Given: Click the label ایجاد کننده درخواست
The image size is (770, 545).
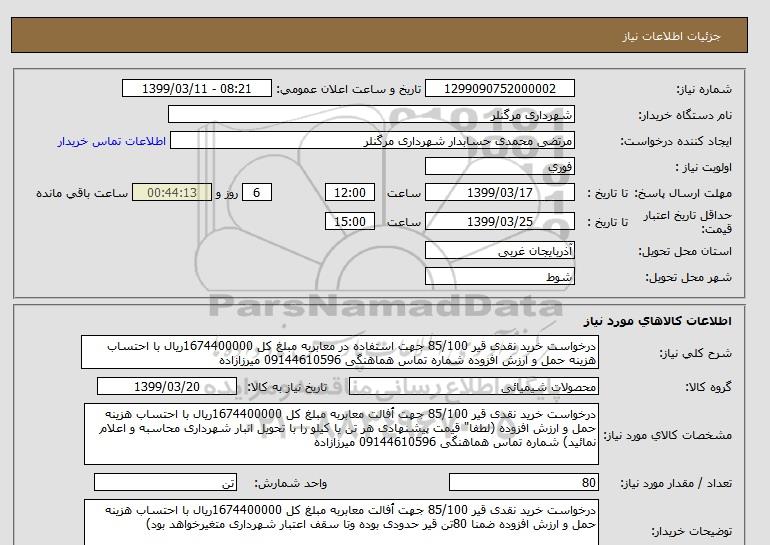Looking at the screenshot, I should pos(676,141).
